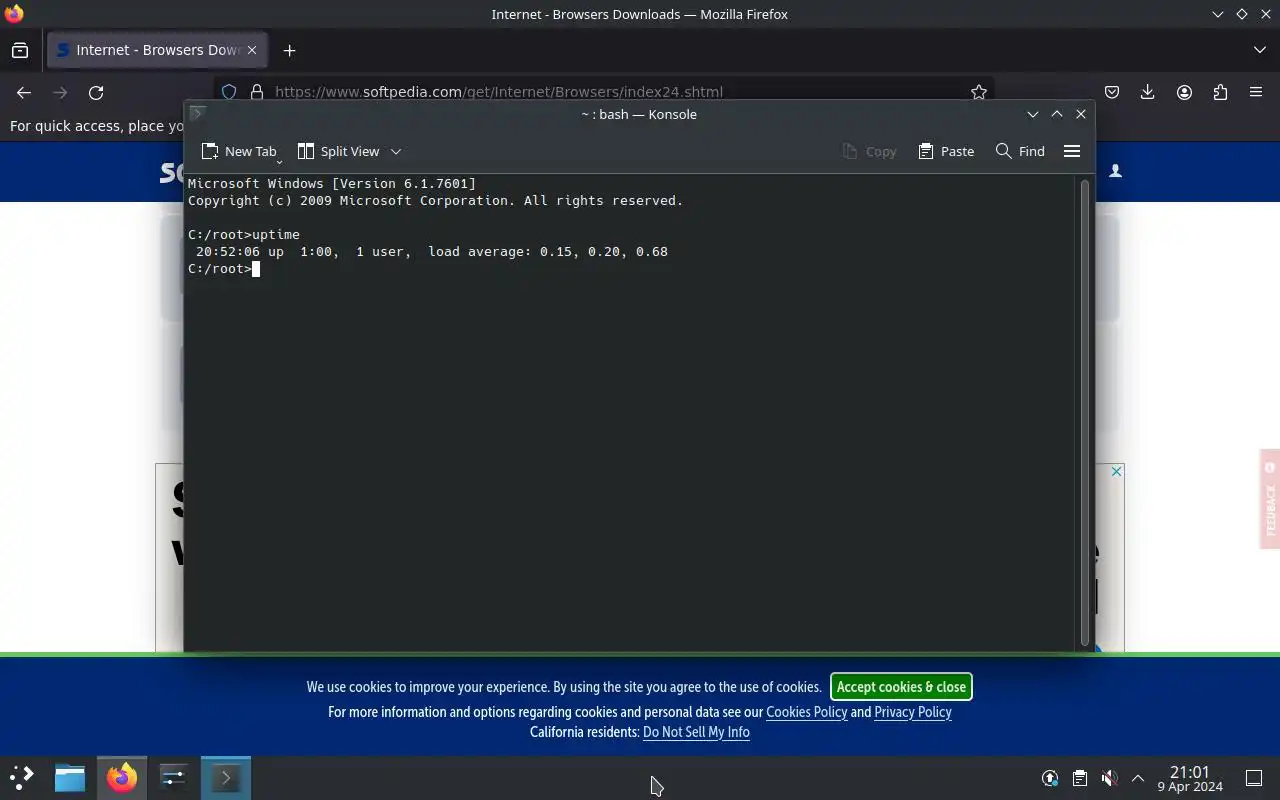The width and height of the screenshot is (1280, 800).
Task: Open a New Tab in Konsole
Action: click(238, 151)
